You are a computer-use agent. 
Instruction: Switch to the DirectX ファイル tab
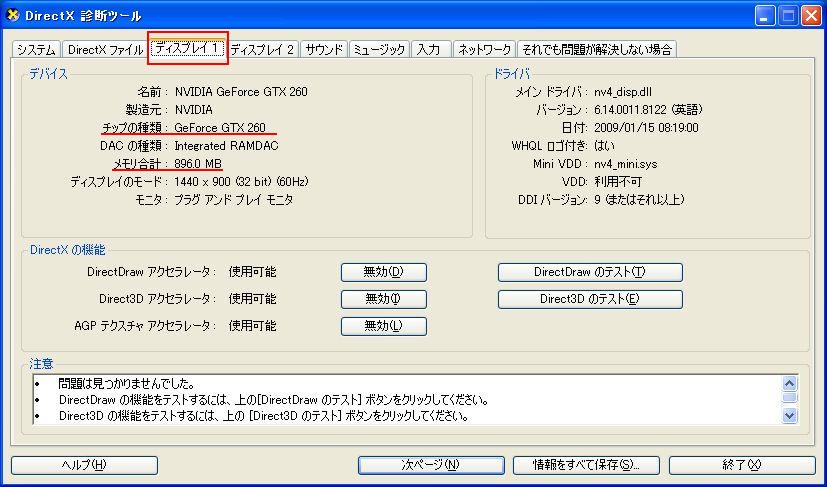[105, 50]
